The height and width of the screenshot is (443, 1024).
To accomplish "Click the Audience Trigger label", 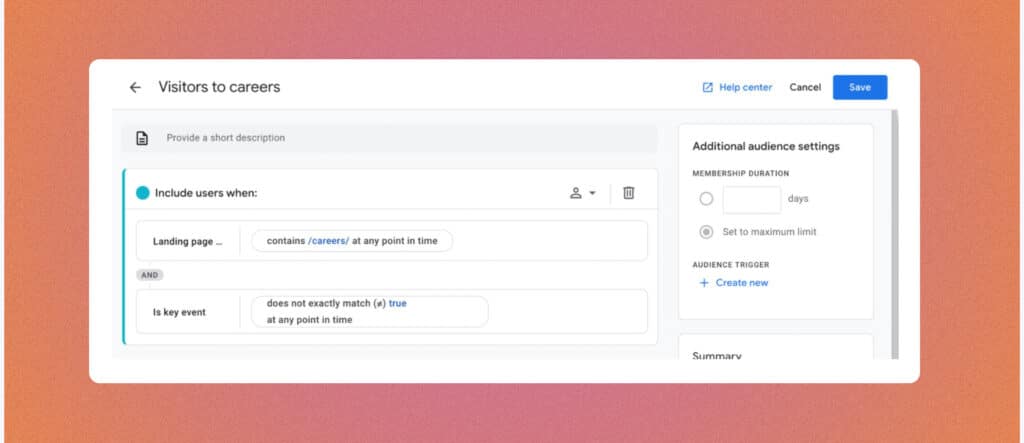I will 731,265.
